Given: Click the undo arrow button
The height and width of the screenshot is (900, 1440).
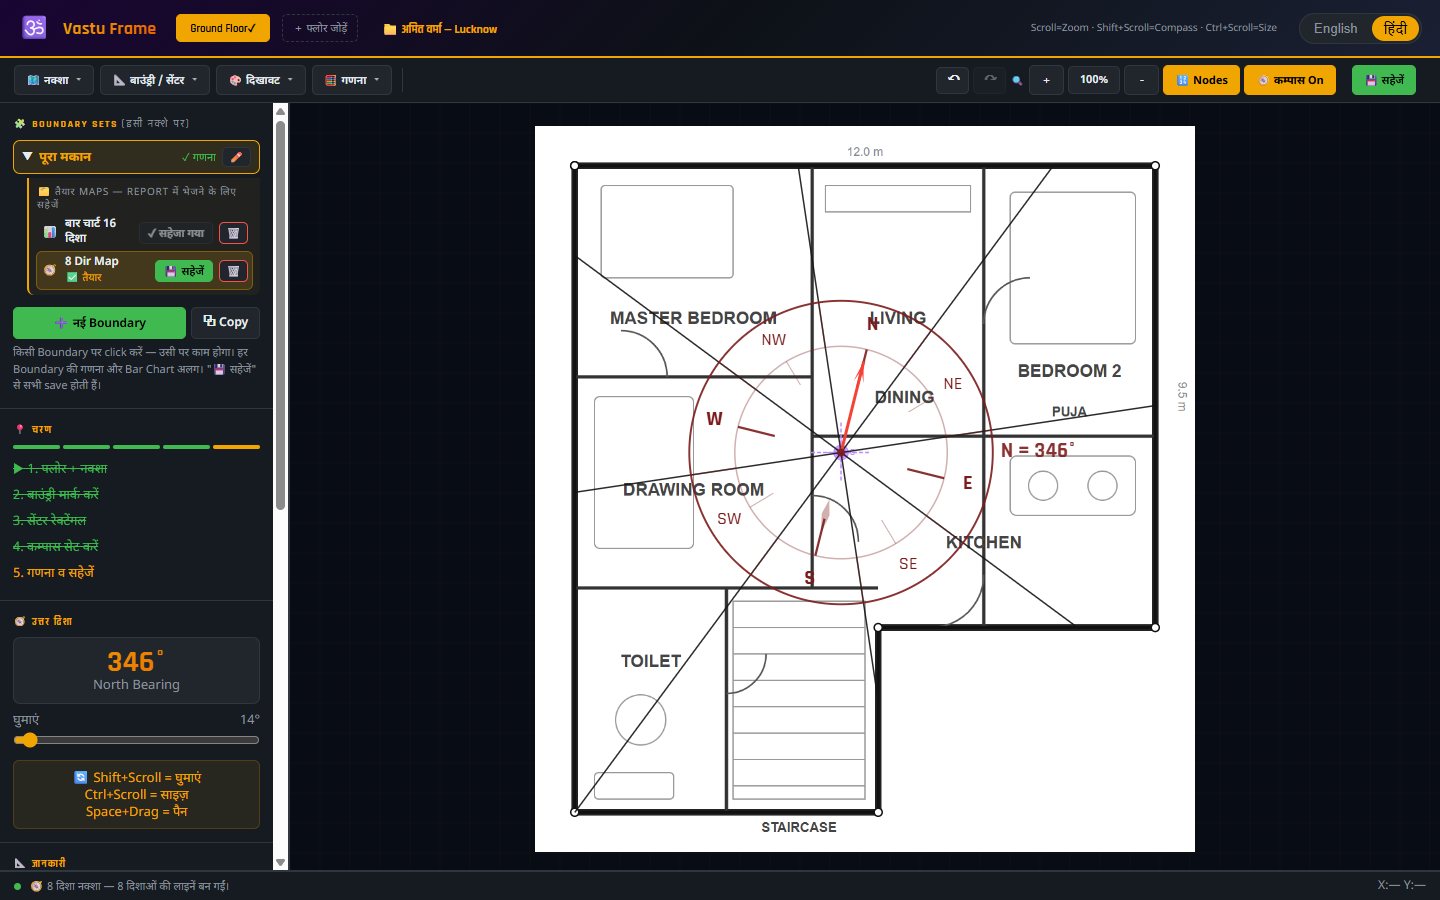Looking at the screenshot, I should 953,80.
